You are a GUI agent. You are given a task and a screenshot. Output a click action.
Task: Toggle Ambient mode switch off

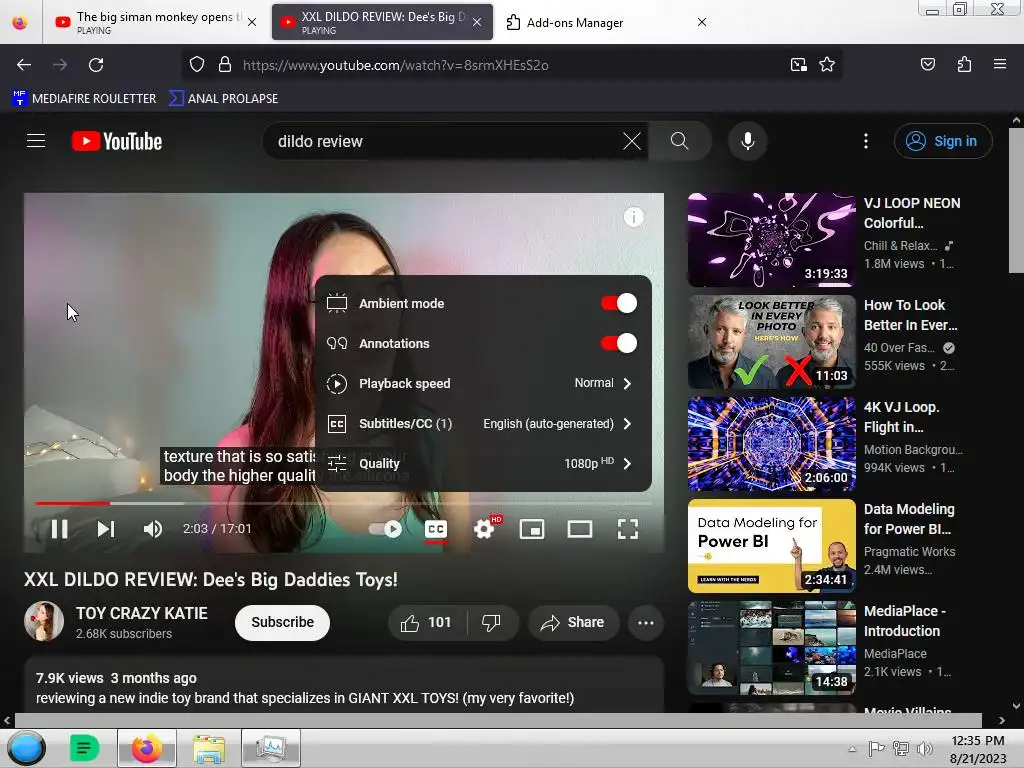(618, 303)
